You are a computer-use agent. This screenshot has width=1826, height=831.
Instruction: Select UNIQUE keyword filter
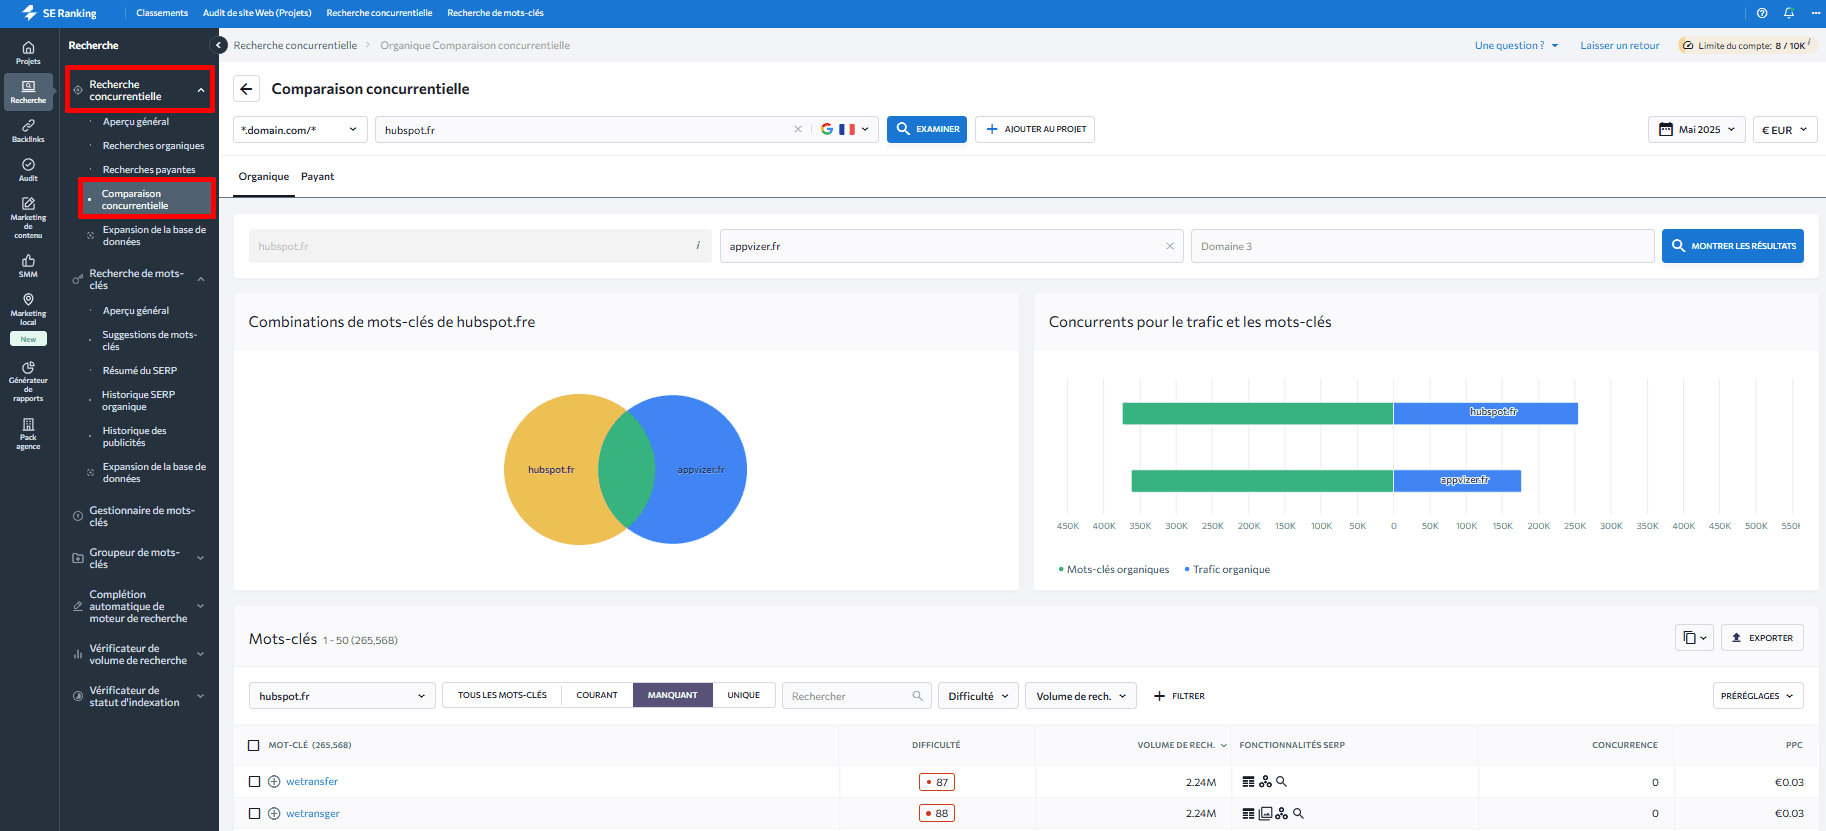click(x=744, y=695)
